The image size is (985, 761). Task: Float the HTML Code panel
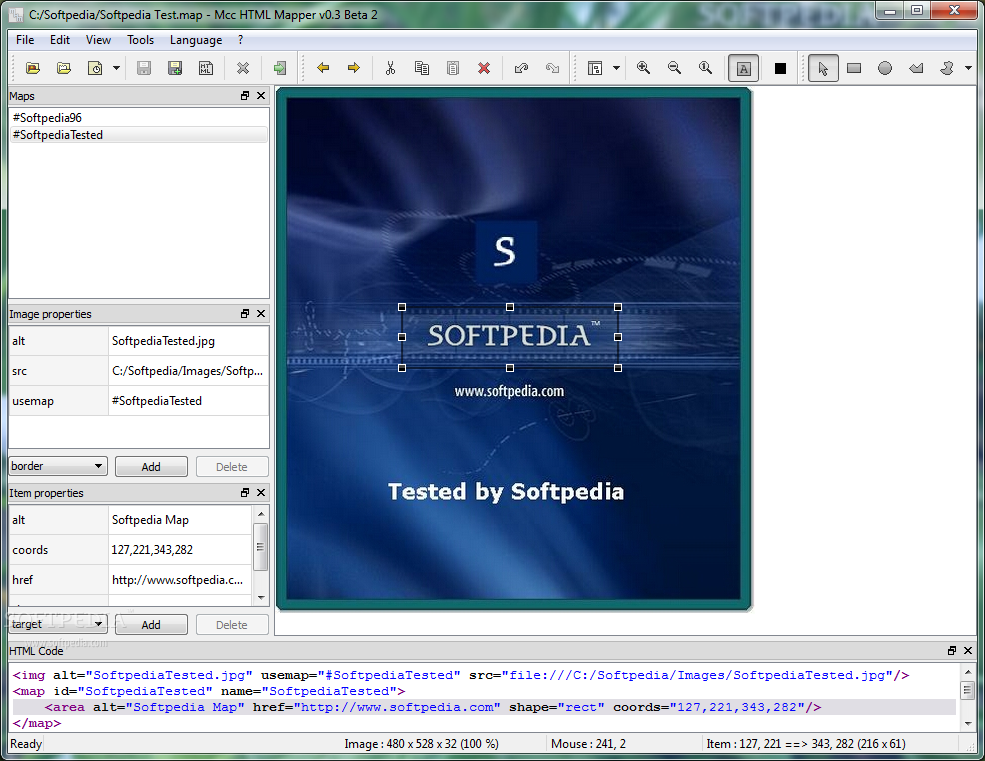(x=952, y=650)
